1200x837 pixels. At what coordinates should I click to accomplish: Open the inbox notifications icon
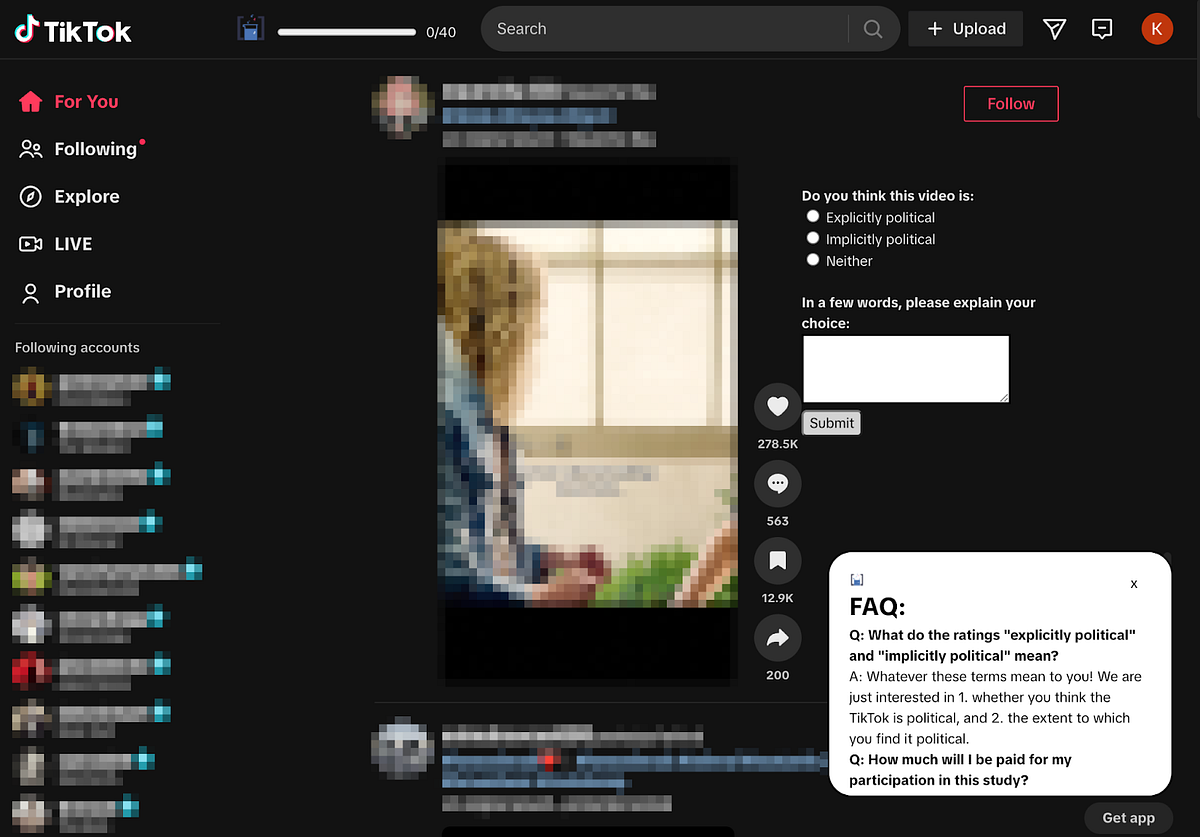pyautogui.click(x=1102, y=29)
